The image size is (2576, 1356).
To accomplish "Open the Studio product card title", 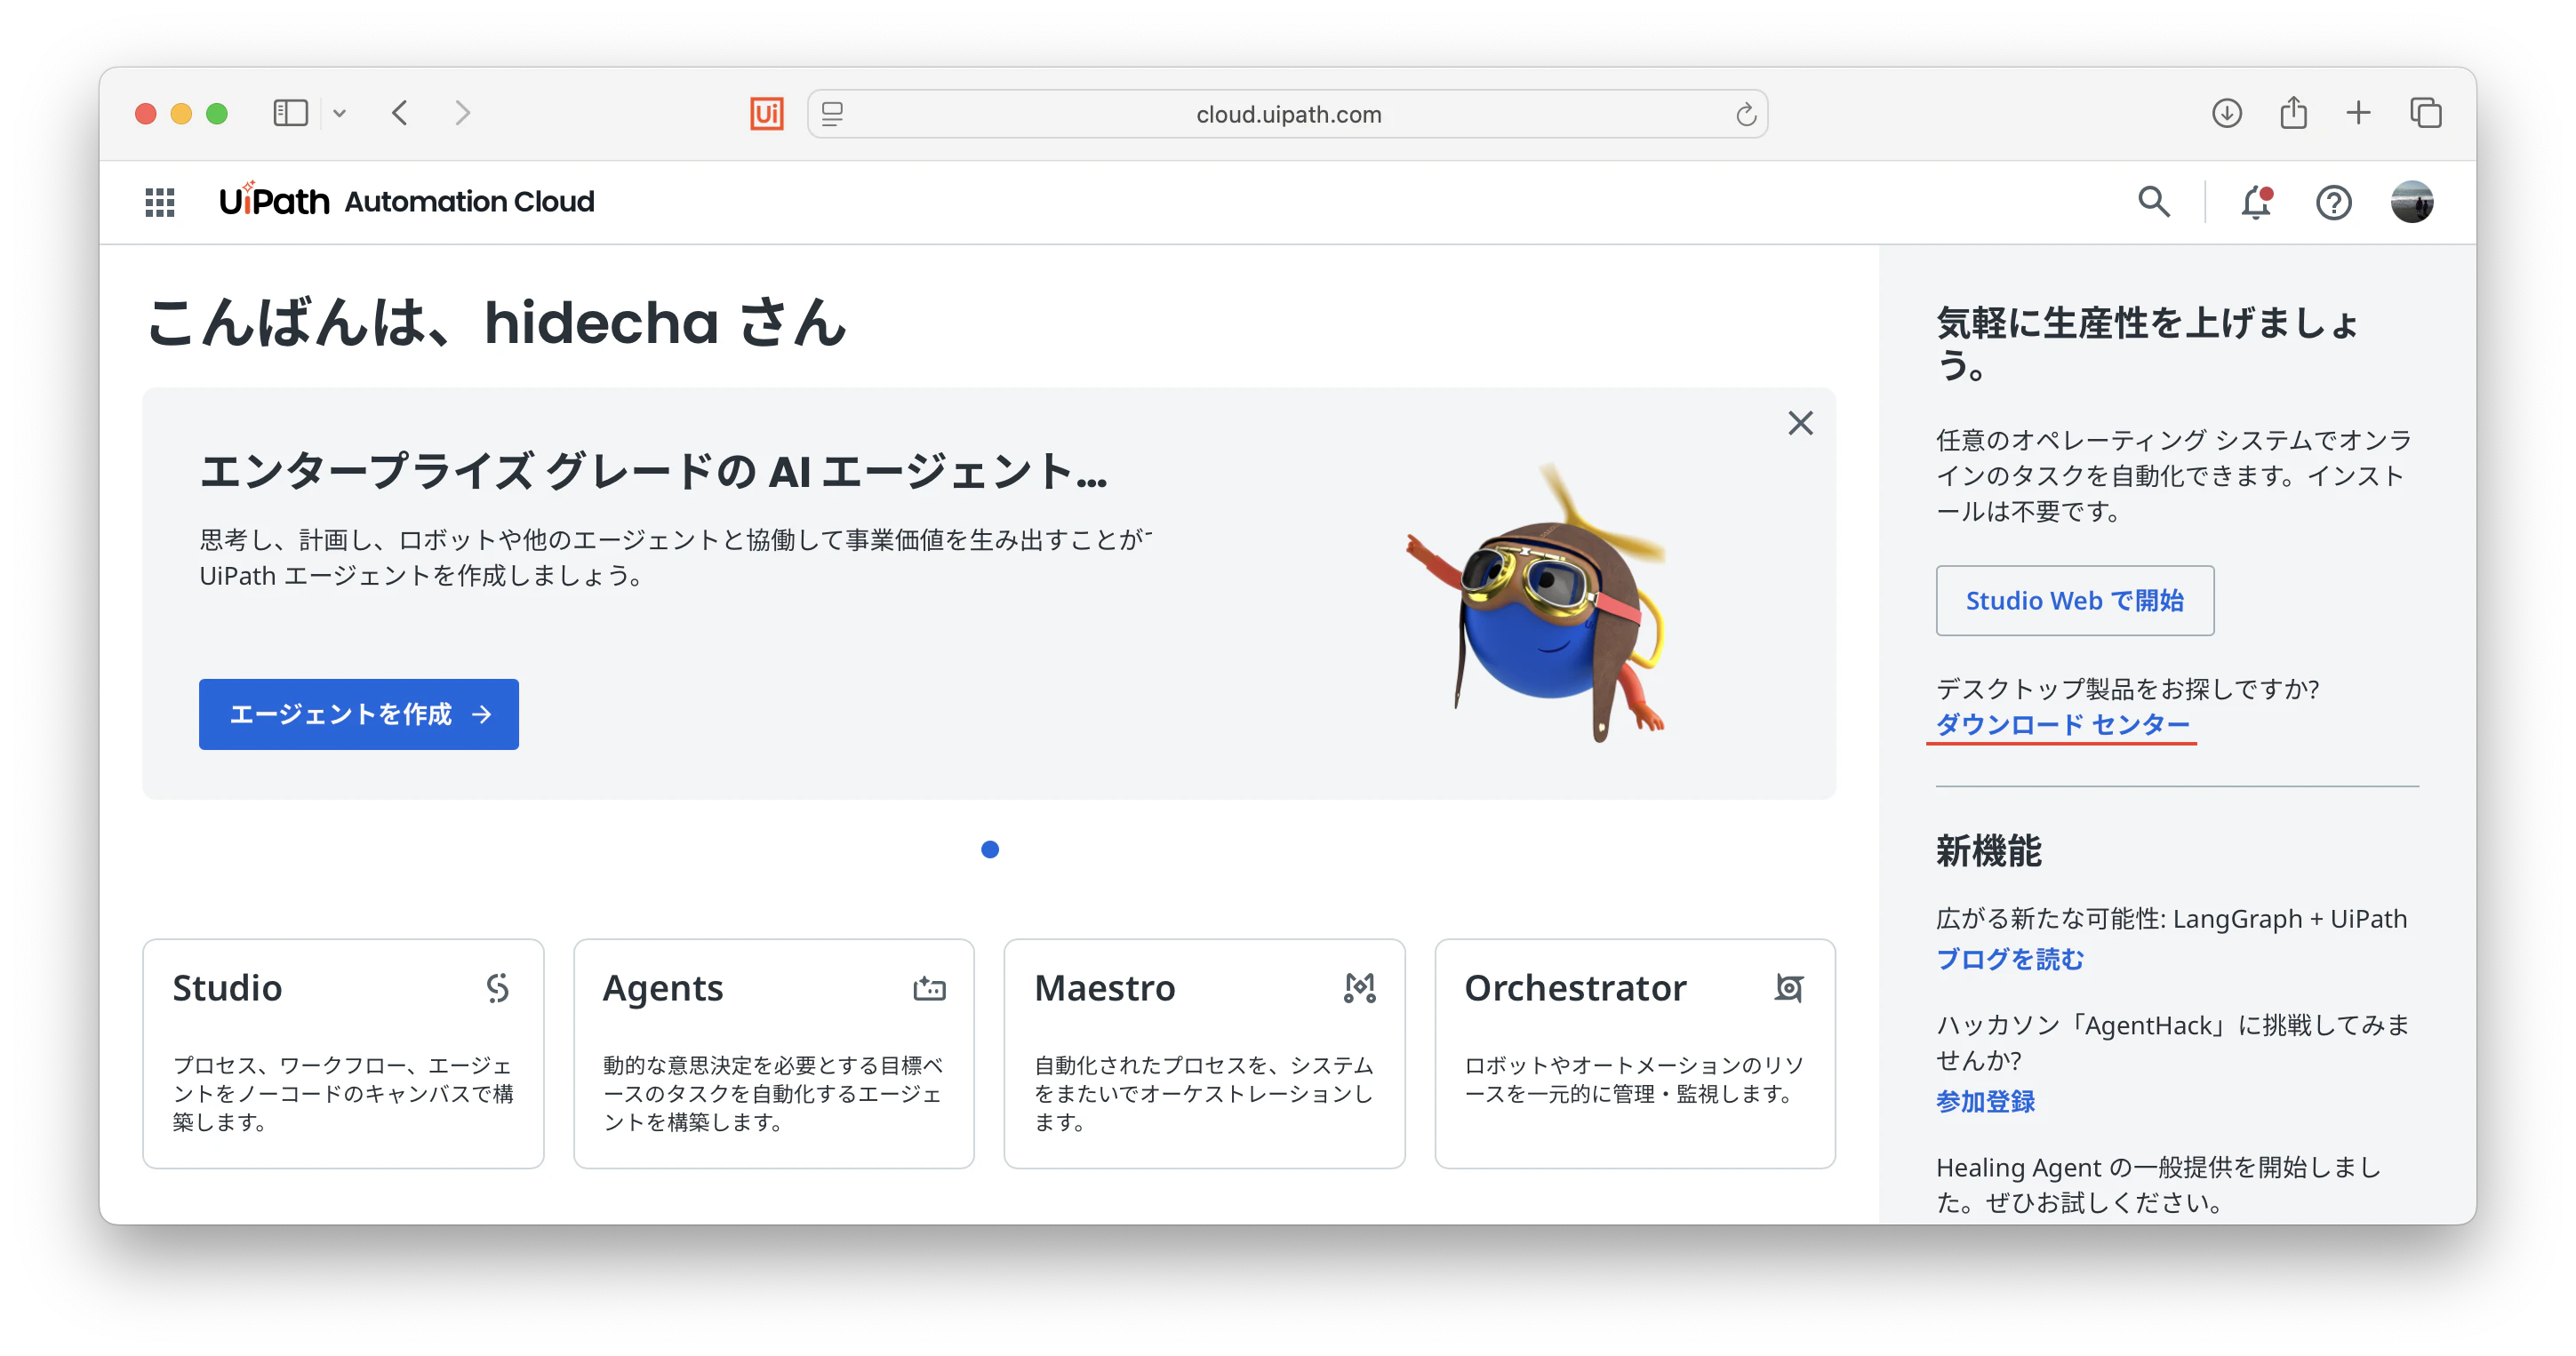I will pyautogui.click(x=227, y=988).
